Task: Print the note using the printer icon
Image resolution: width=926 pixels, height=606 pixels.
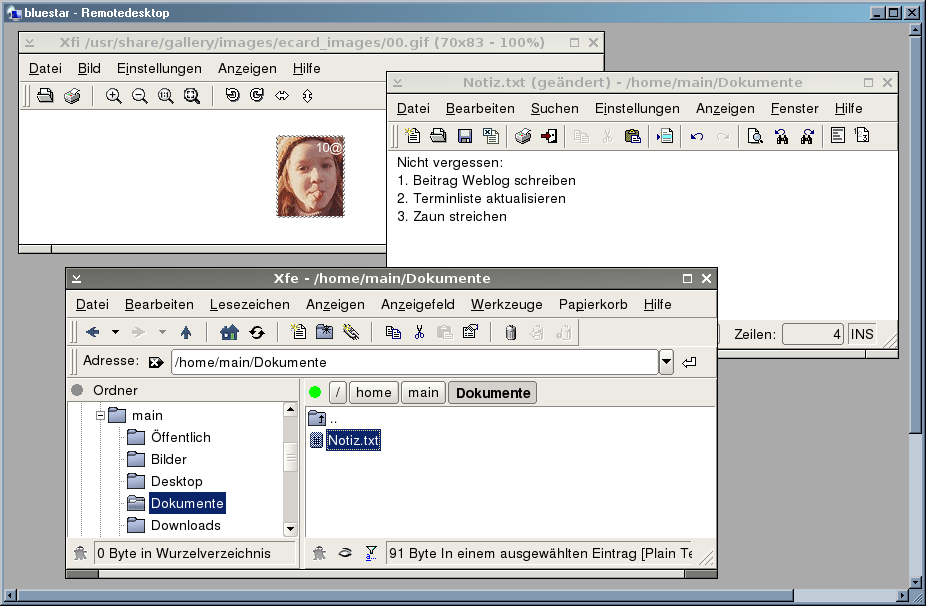Action: click(522, 136)
